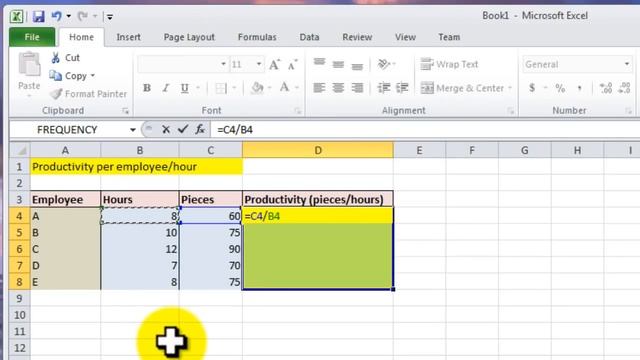Image resolution: width=640 pixels, height=360 pixels.
Task: Click the Comma Style icon
Action: point(580,88)
